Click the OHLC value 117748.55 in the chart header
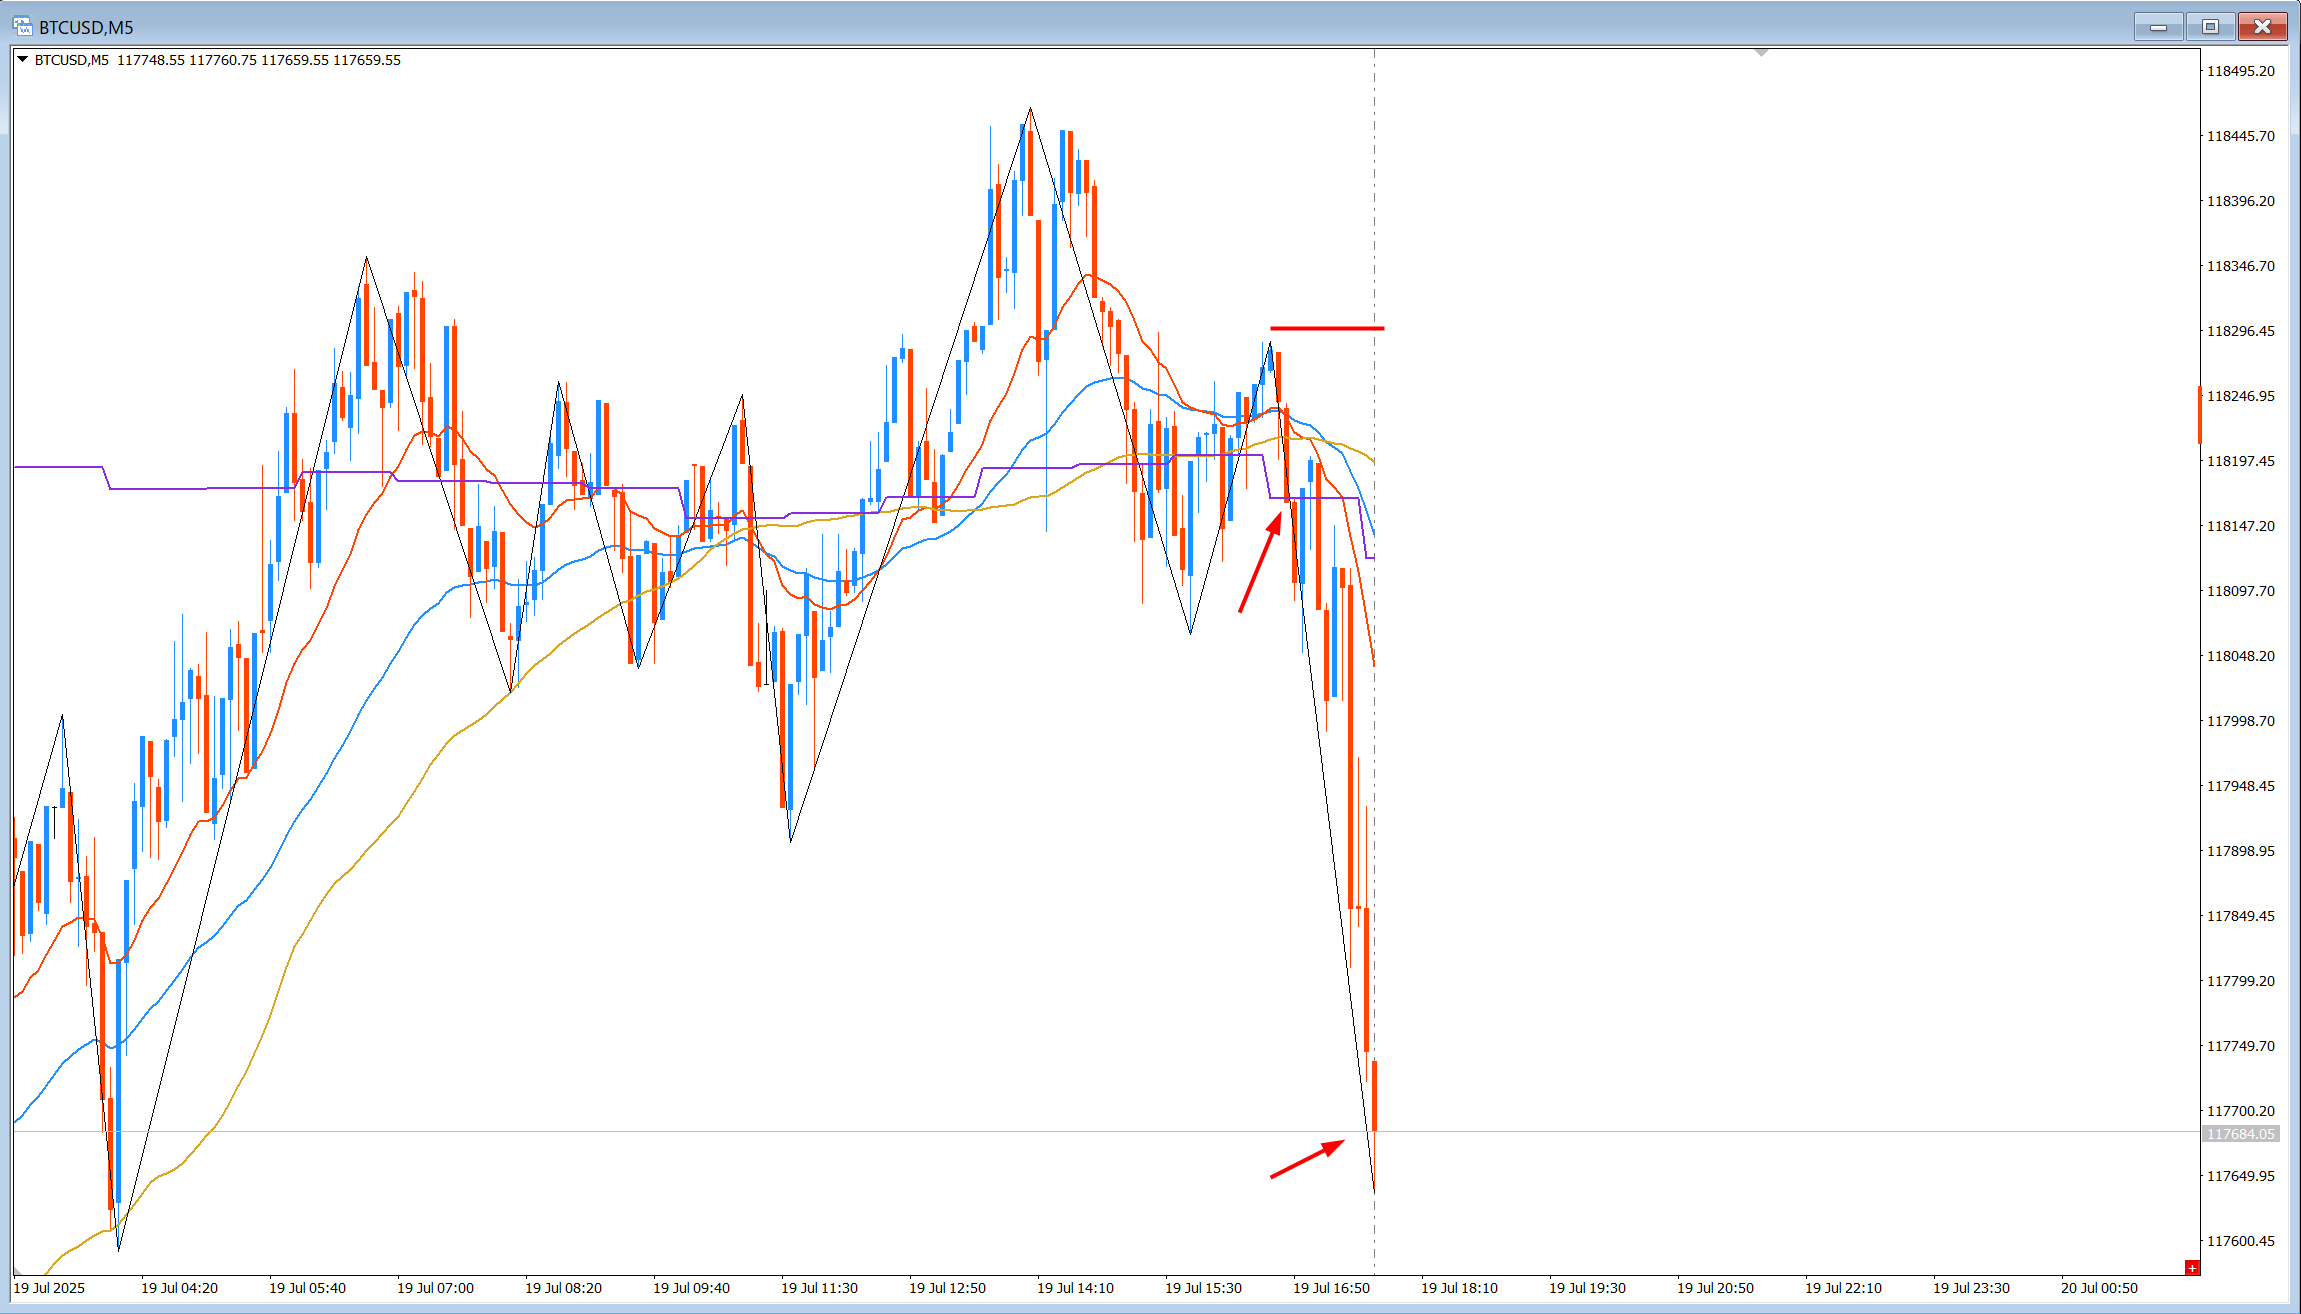 151,60
